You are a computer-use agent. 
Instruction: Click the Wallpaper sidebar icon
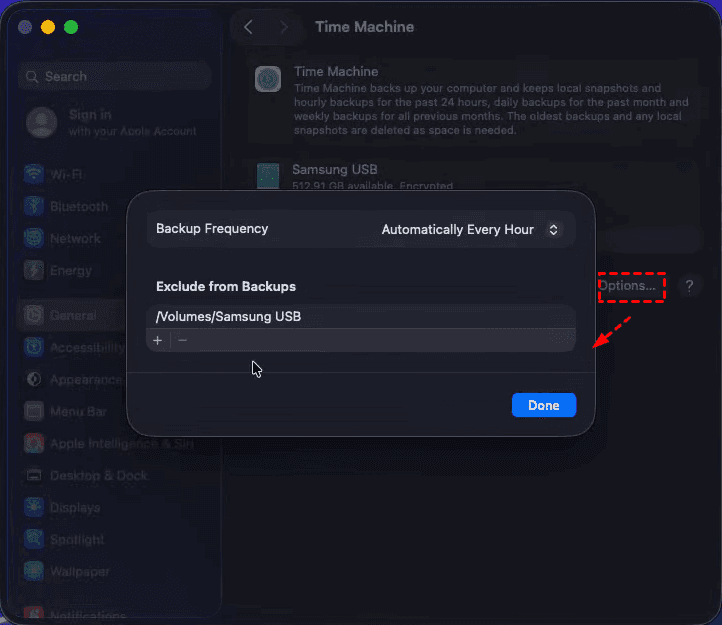(x=34, y=571)
